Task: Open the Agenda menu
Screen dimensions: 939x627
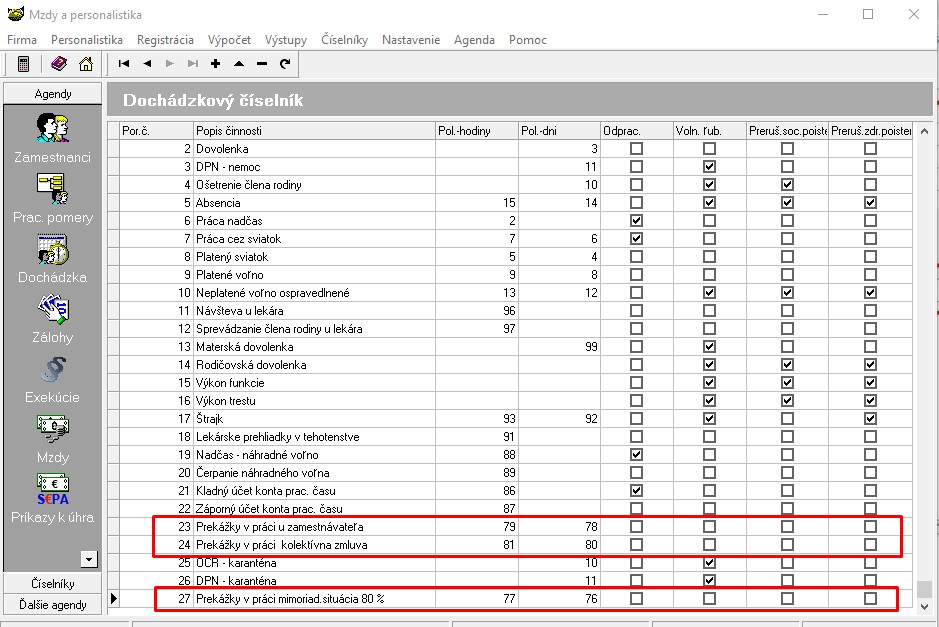Action: pyautogui.click(x=474, y=40)
